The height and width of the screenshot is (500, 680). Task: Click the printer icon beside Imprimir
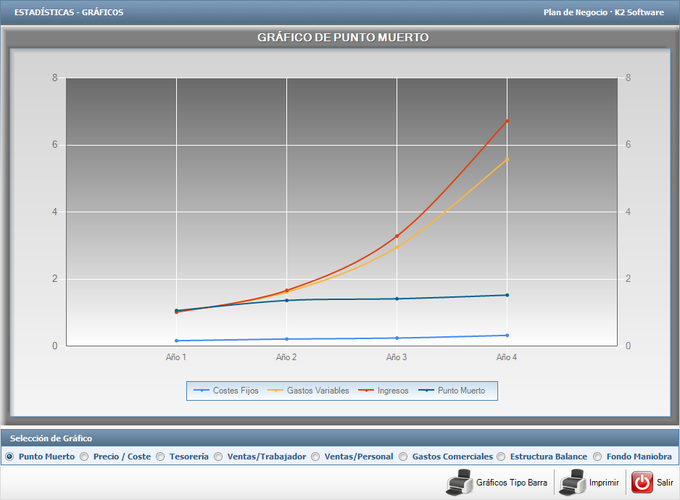click(x=572, y=482)
